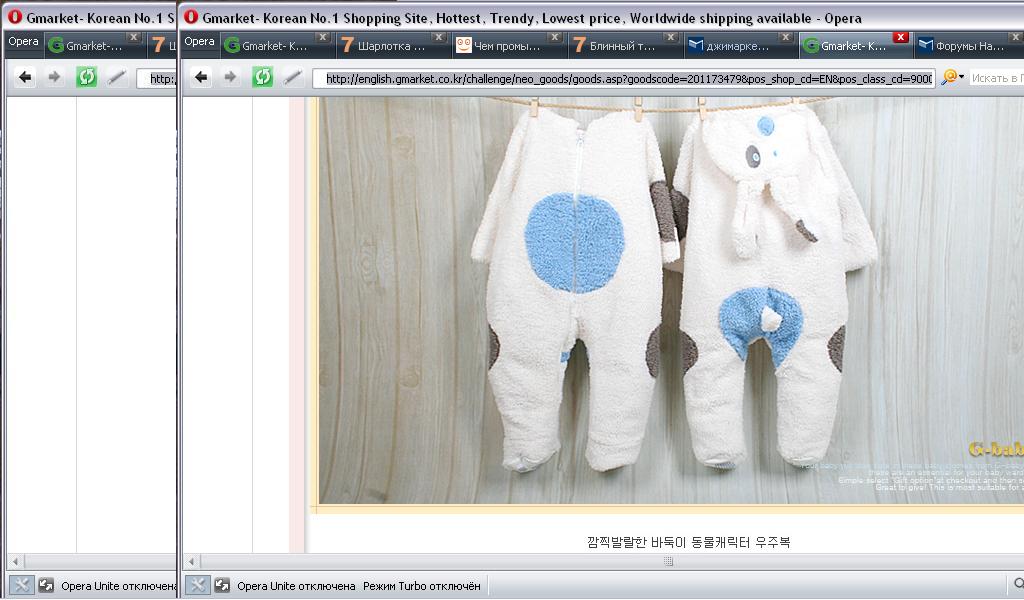Image resolution: width=1024 pixels, height=600 pixels.
Task: Toggle the panels button in the background window status bar
Action: [21, 586]
